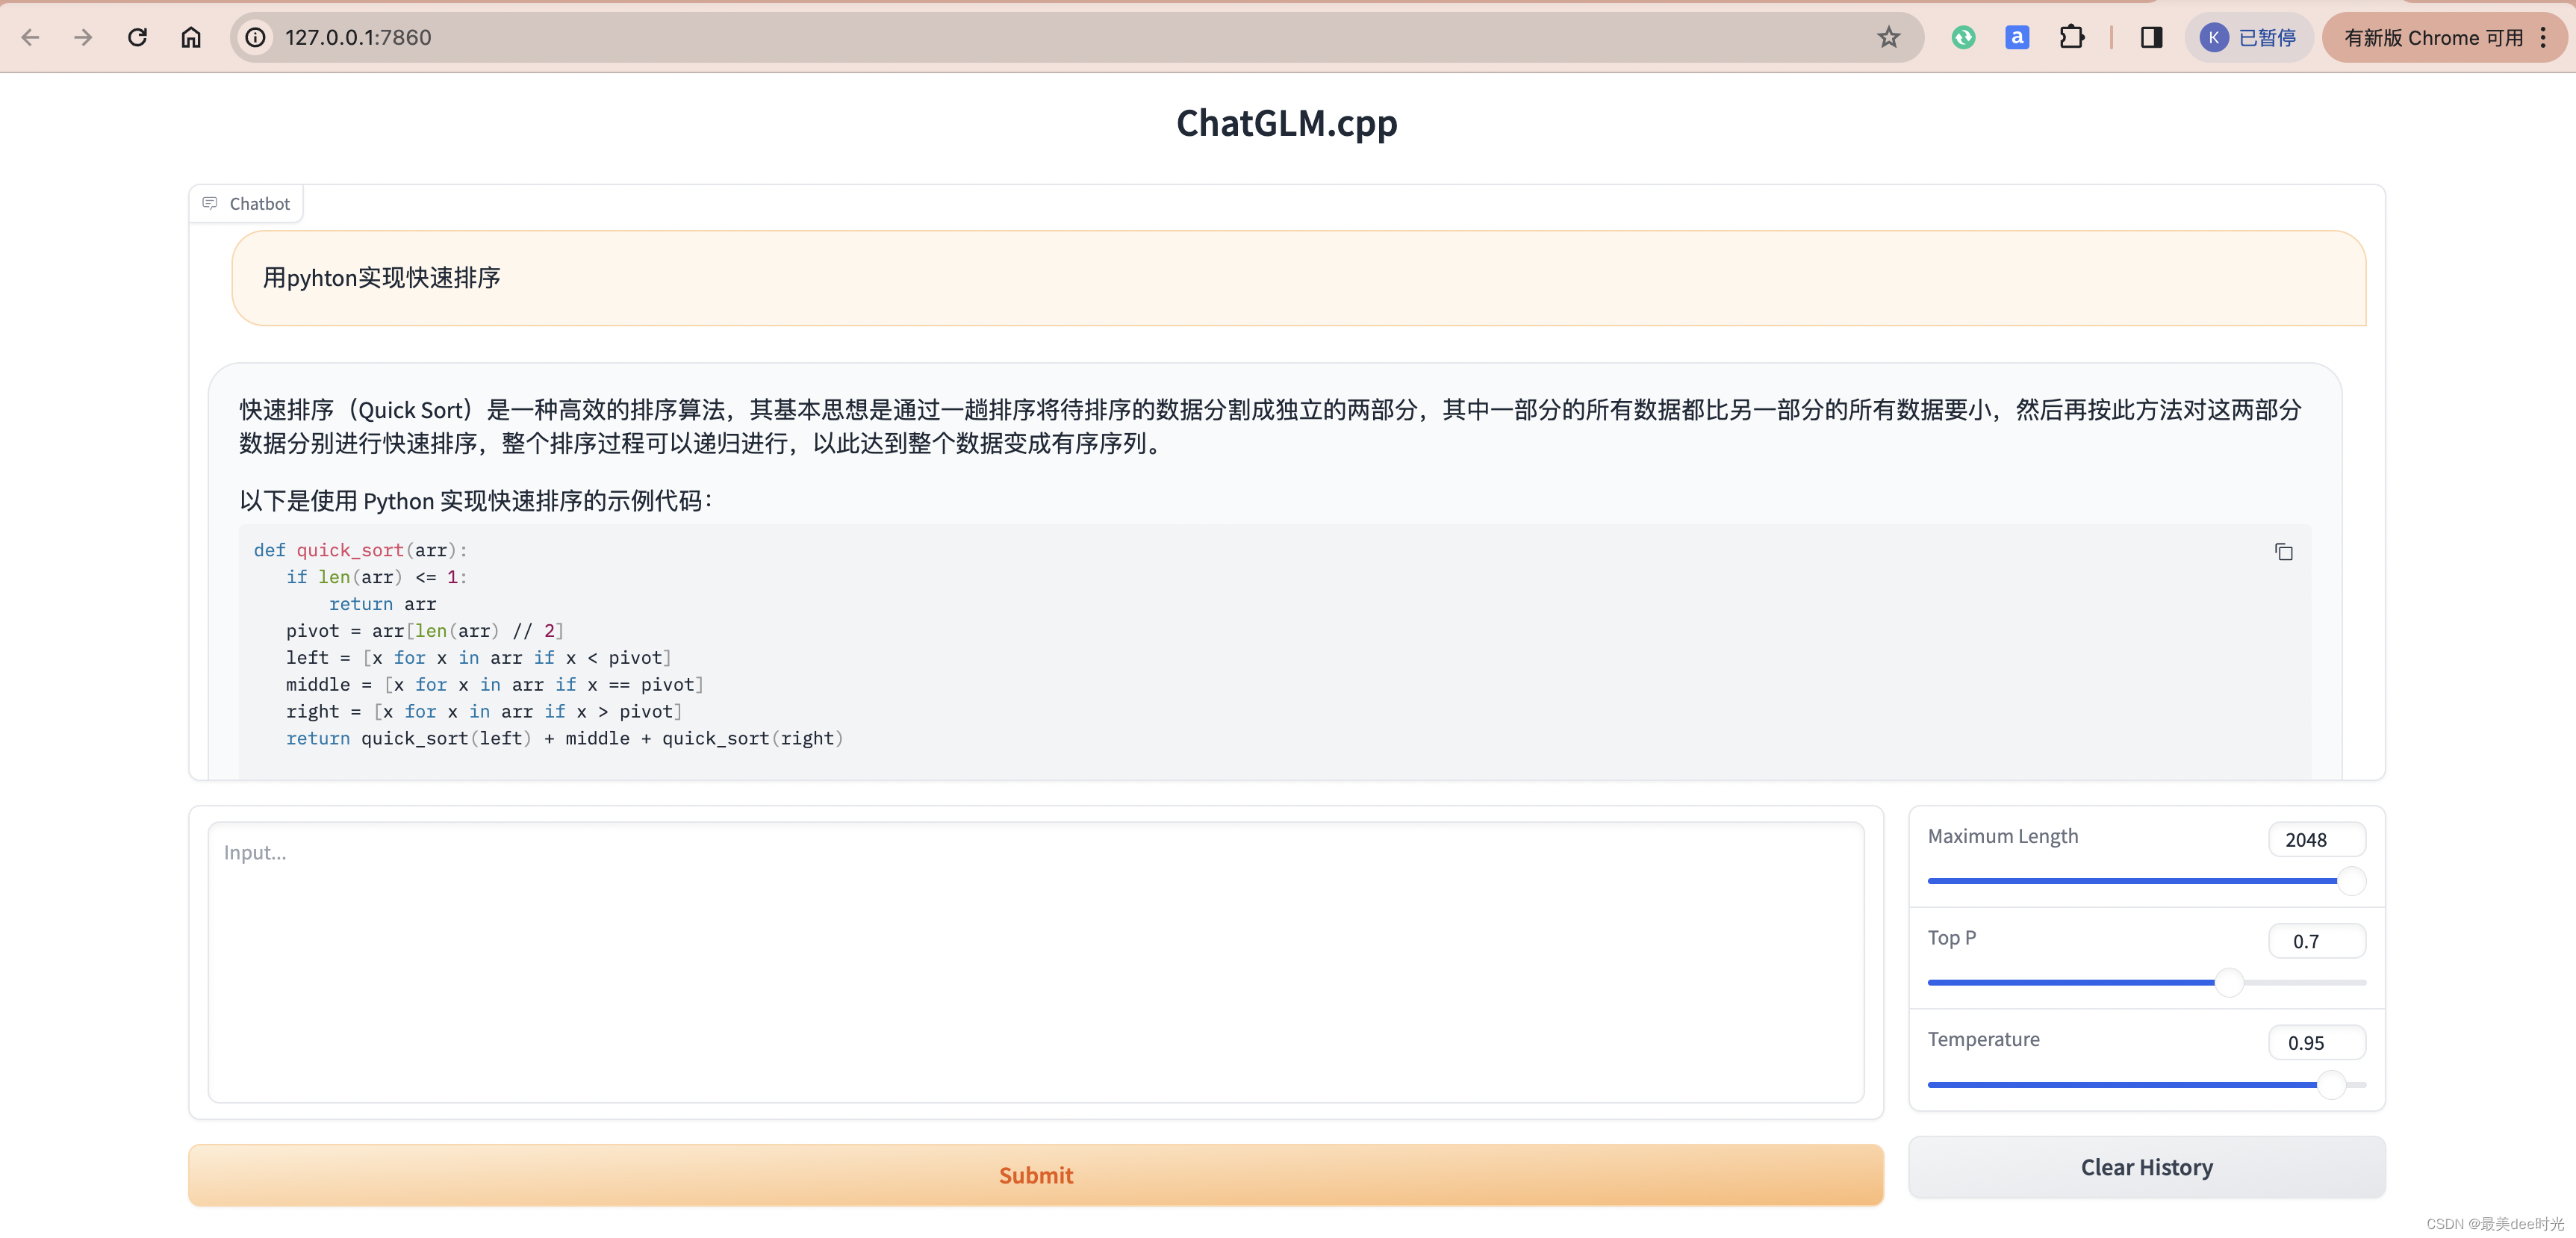Adjust the Temperature slider
This screenshot has width=2576, height=1238.
pyautogui.click(x=2146, y=1084)
